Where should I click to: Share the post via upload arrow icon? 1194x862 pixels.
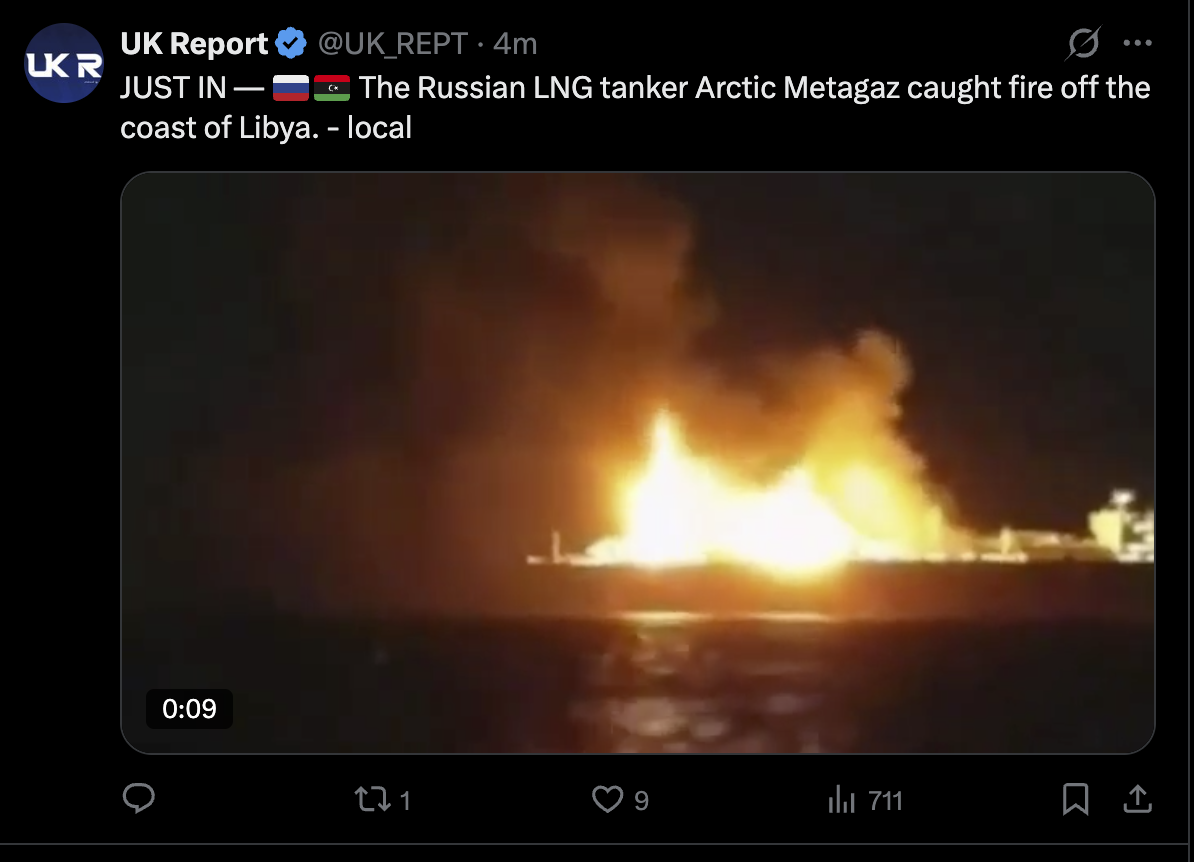point(1138,799)
